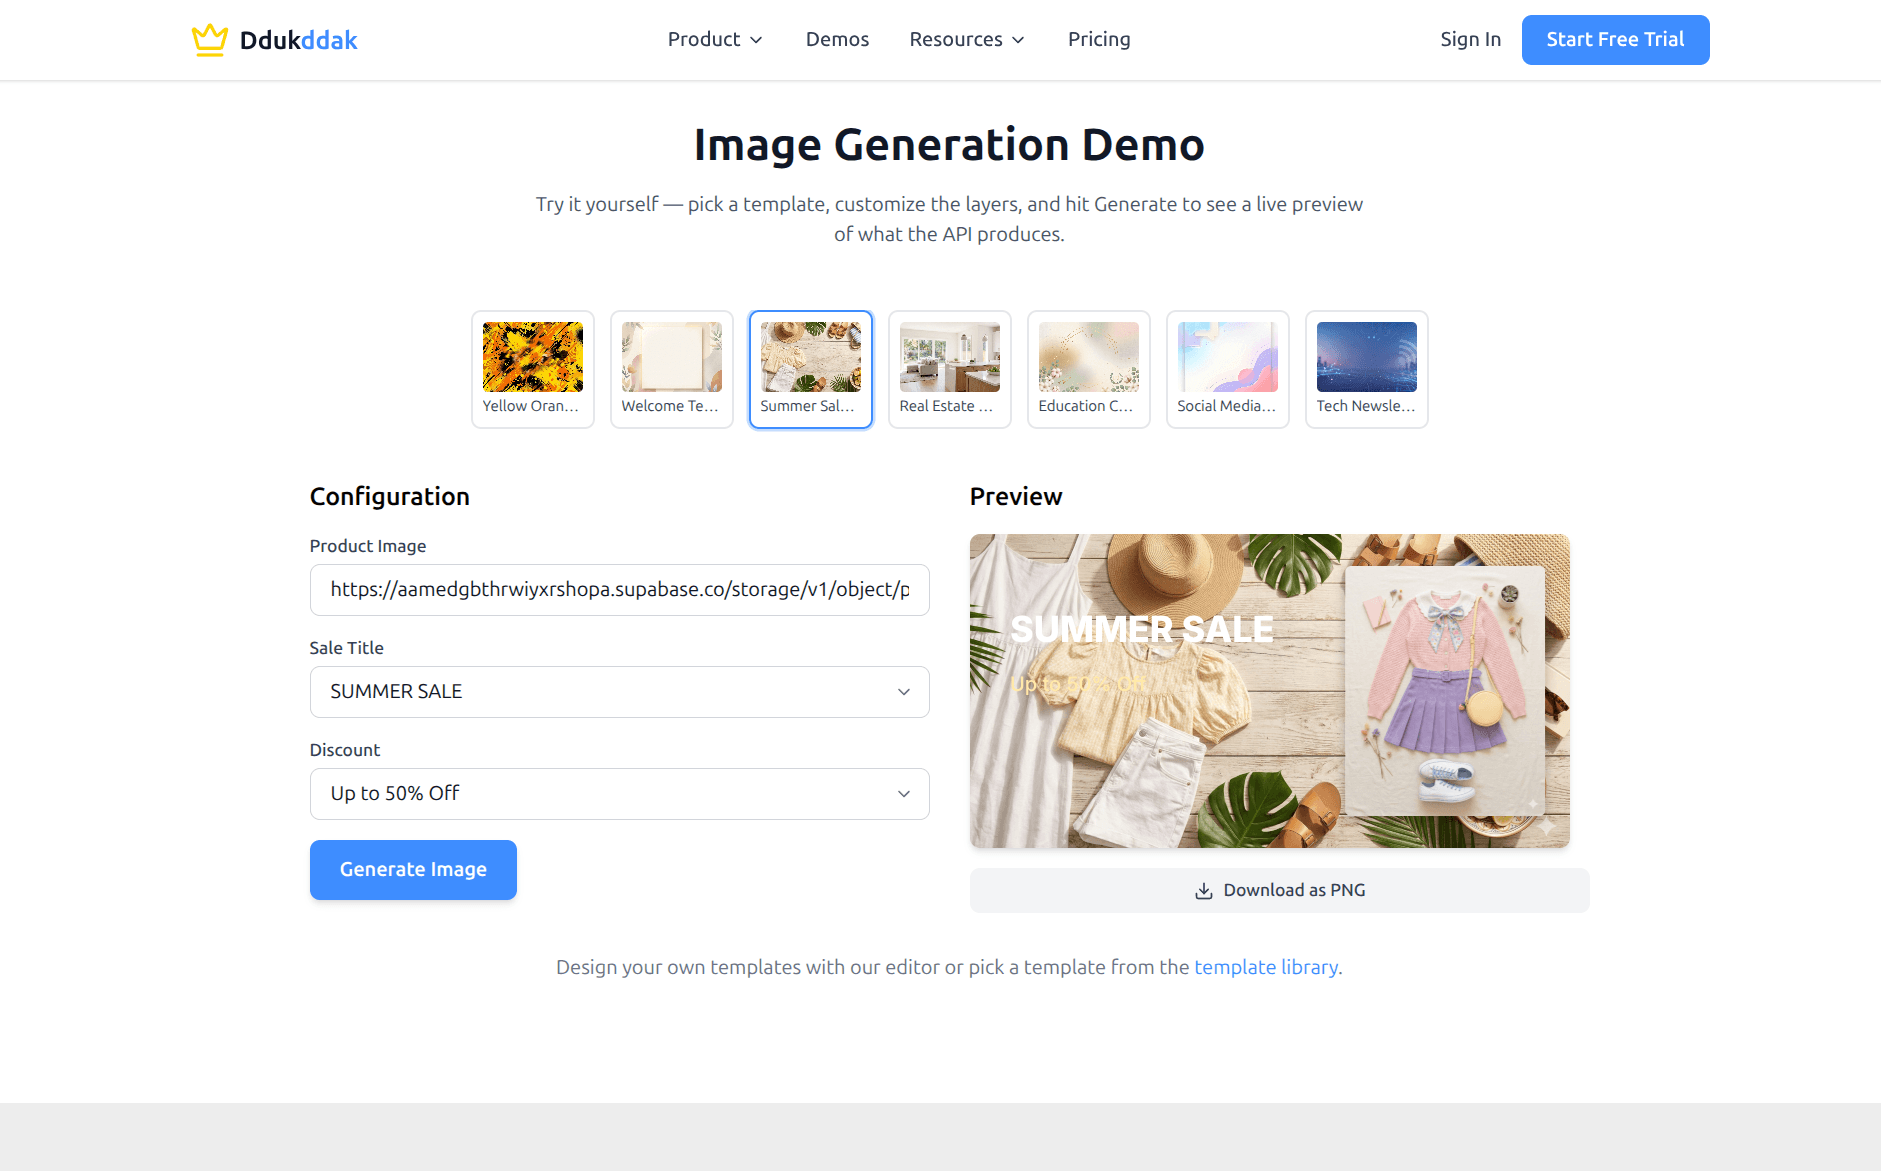Screen dimensions: 1881x1171
Task: Click the Demos menu item
Action: pyautogui.click(x=837, y=39)
